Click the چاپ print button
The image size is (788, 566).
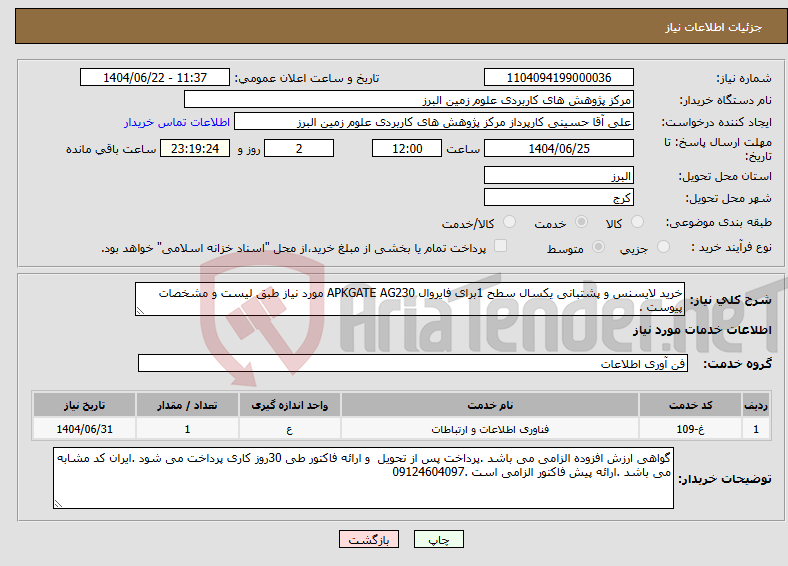(x=439, y=539)
